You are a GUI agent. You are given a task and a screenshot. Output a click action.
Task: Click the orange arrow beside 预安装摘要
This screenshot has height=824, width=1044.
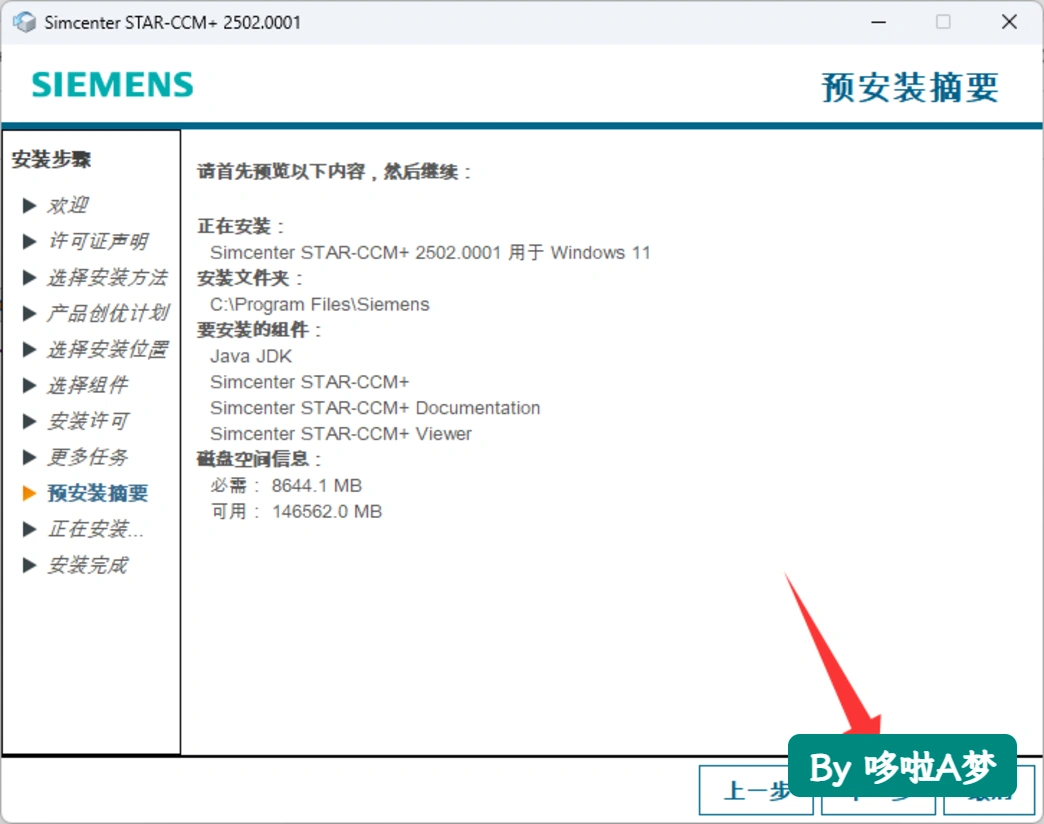tap(29, 493)
